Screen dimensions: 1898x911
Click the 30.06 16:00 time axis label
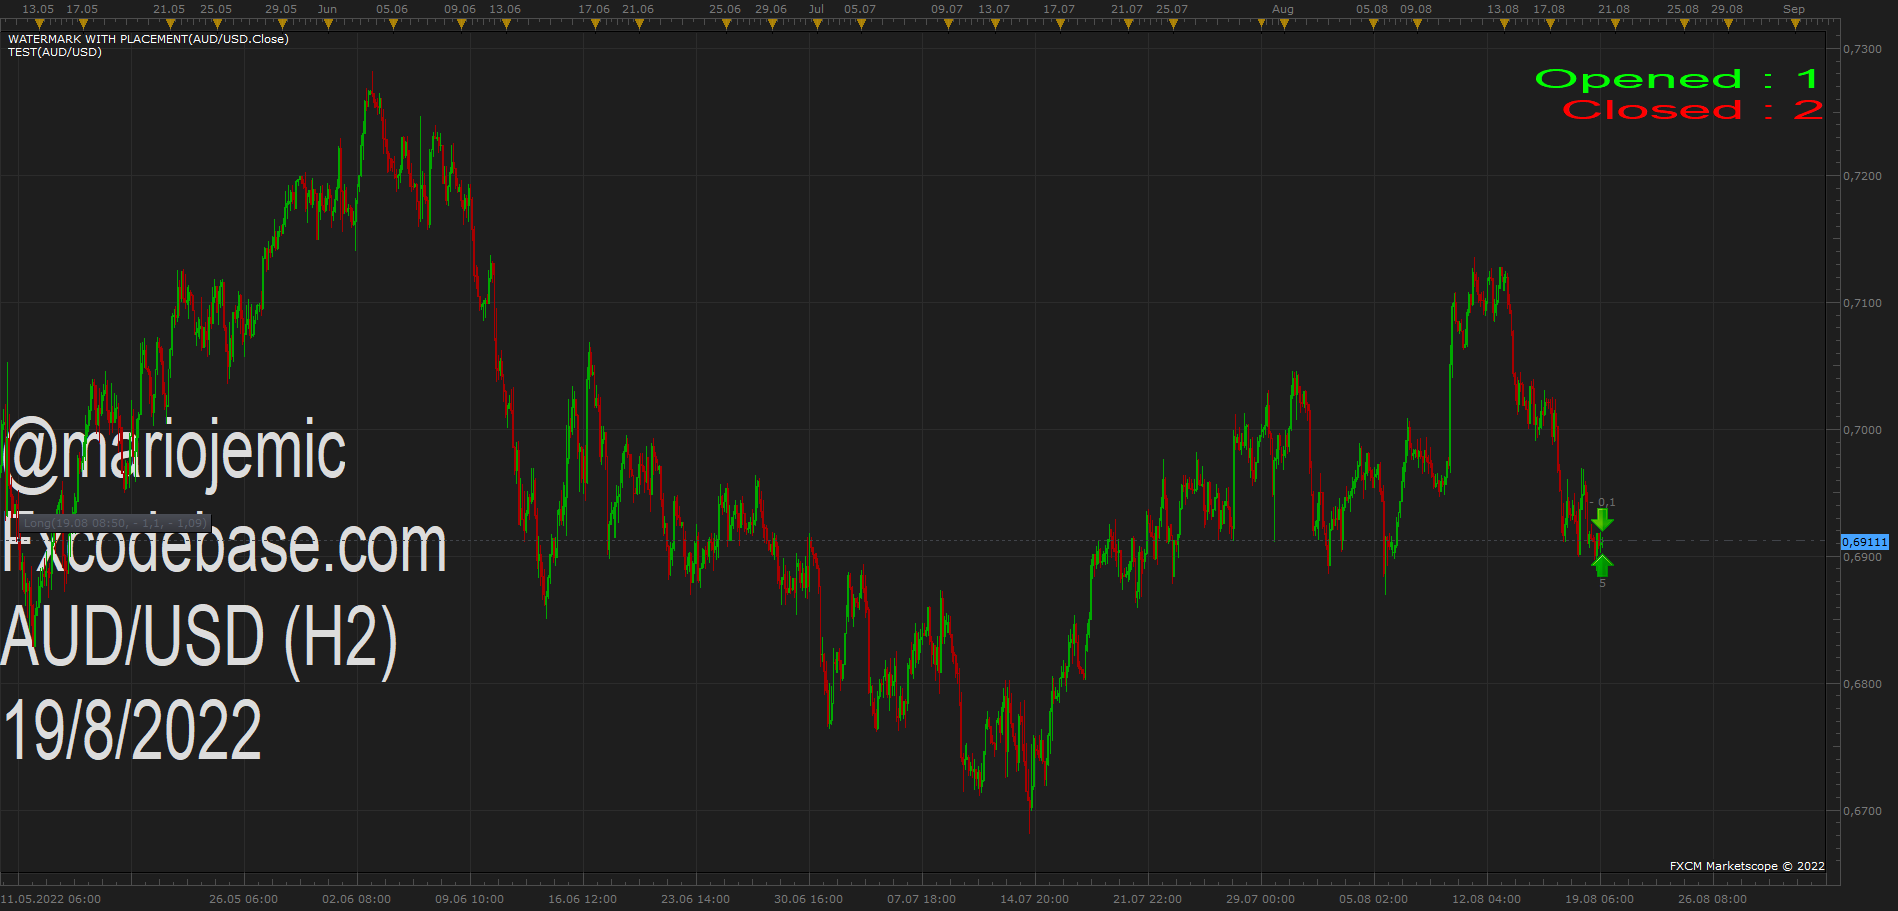pyautogui.click(x=808, y=899)
